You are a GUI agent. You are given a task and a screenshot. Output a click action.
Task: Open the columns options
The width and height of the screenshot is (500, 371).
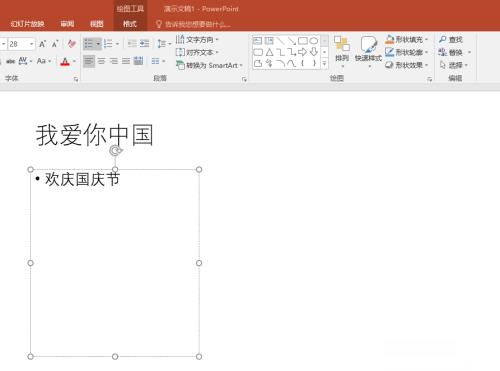click(x=158, y=61)
